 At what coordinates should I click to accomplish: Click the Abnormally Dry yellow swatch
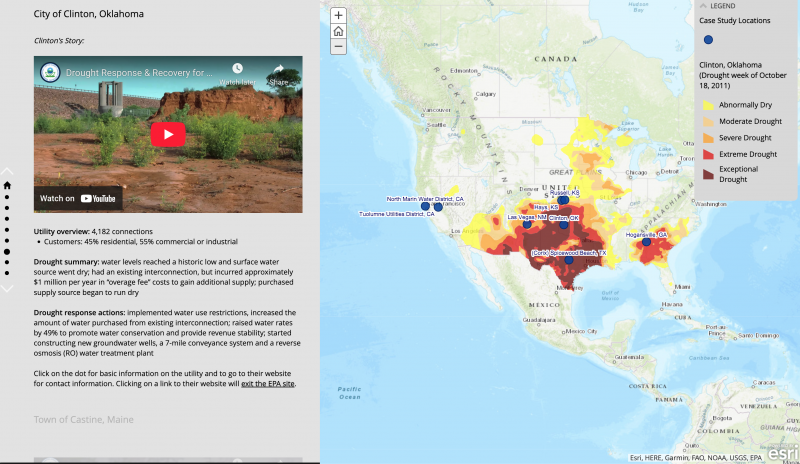[x=708, y=105]
